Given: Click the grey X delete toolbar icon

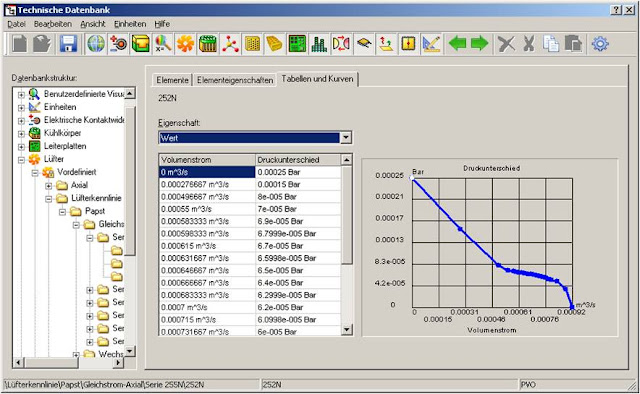Looking at the screenshot, I should pyautogui.click(x=506, y=44).
